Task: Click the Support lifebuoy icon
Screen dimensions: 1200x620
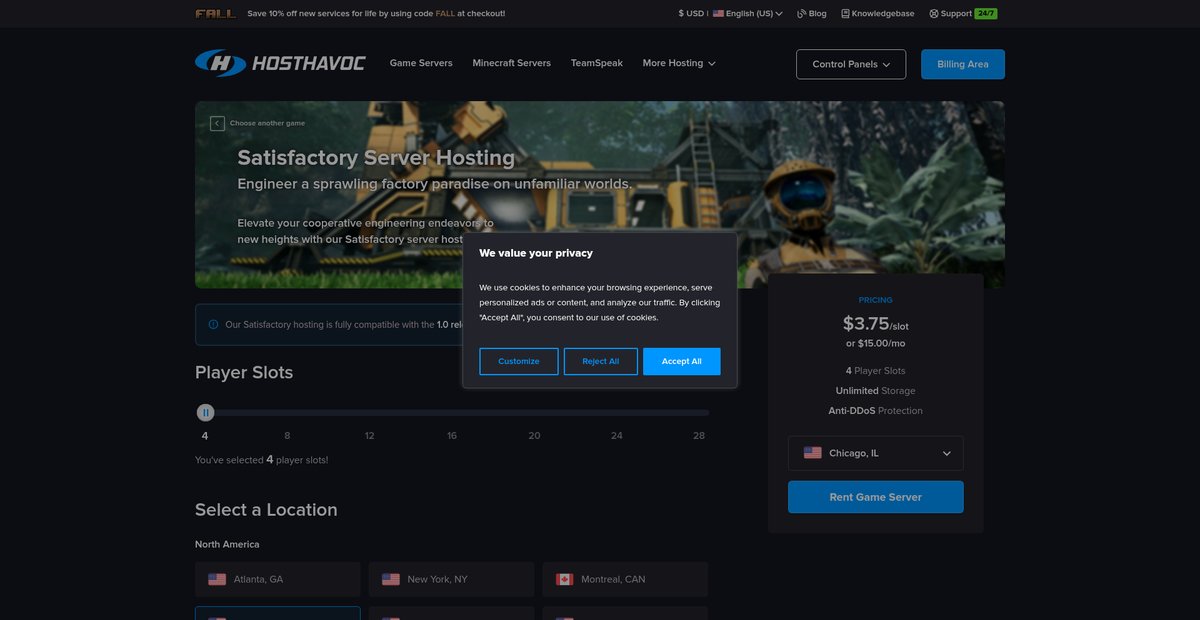Action: [x=934, y=14]
